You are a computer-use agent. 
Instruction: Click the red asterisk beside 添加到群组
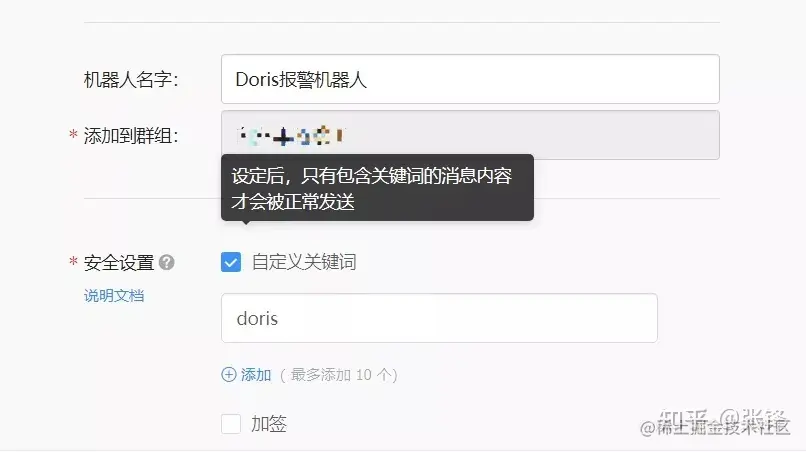point(73,135)
